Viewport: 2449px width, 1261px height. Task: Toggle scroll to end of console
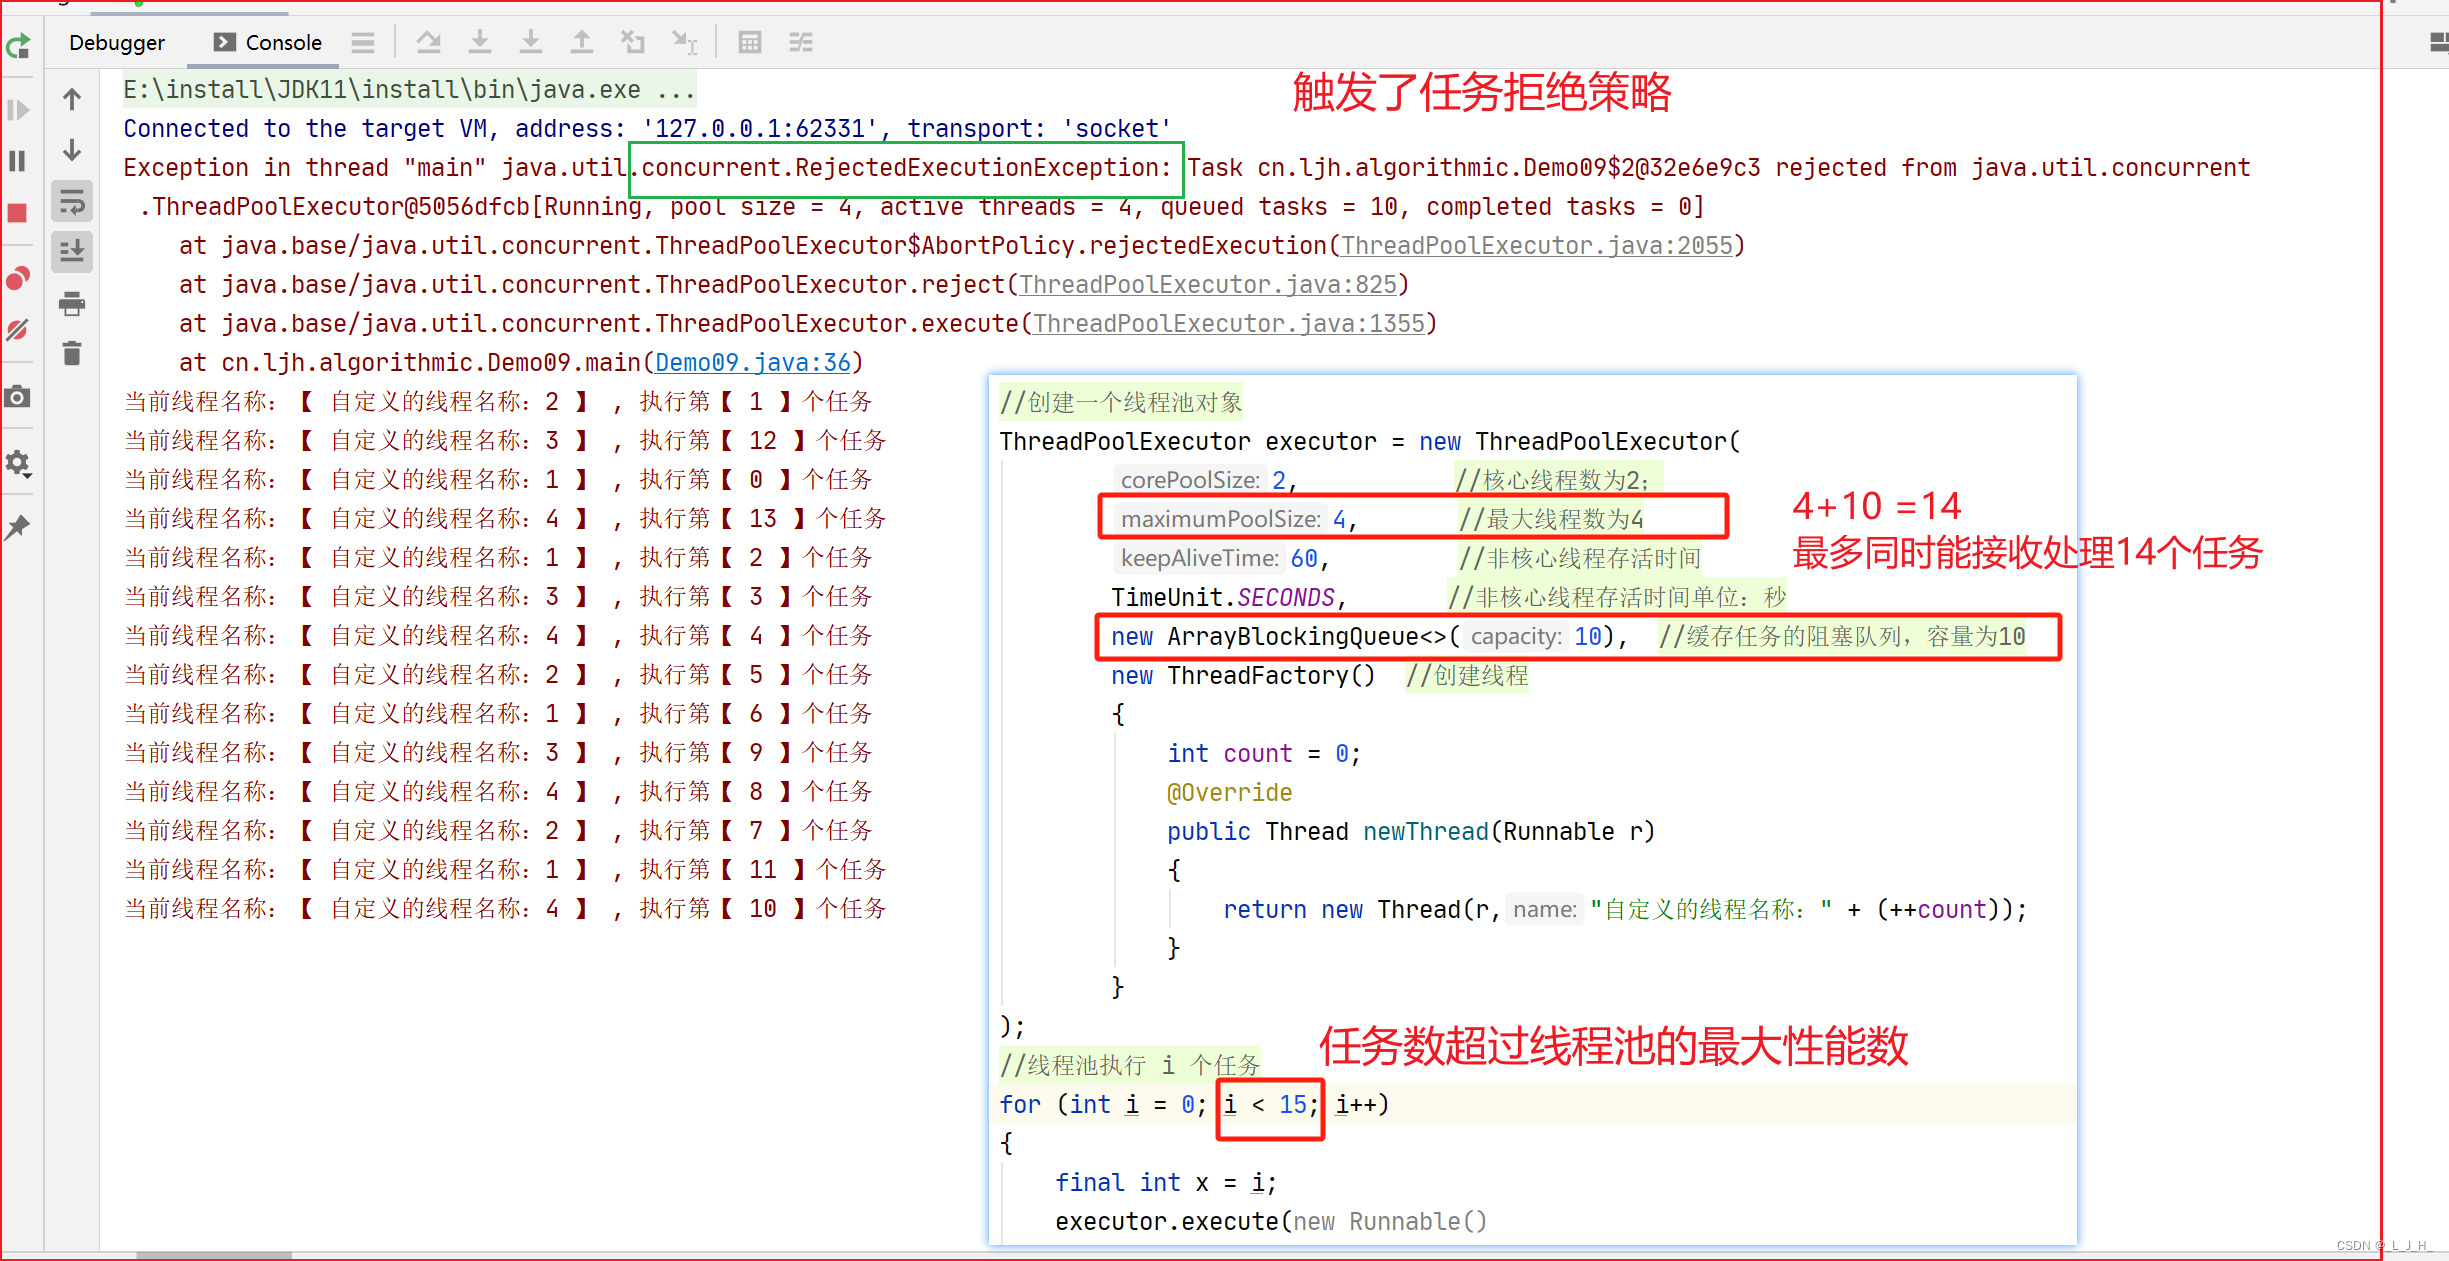pos(72,252)
